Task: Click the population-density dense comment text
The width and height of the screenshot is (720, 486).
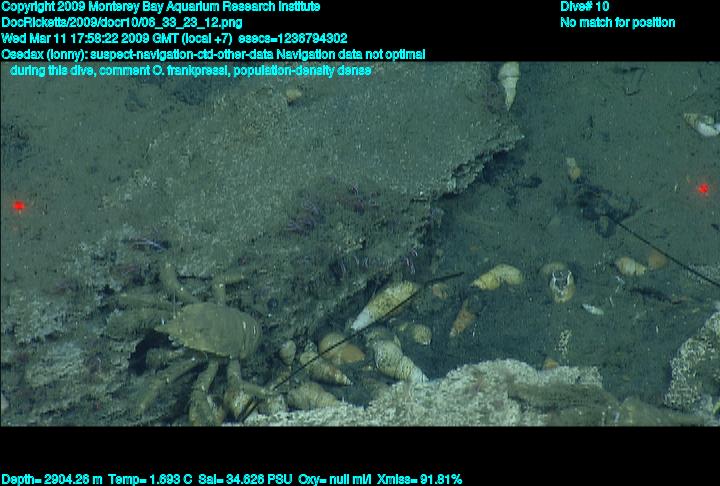Action: [x=302, y=71]
